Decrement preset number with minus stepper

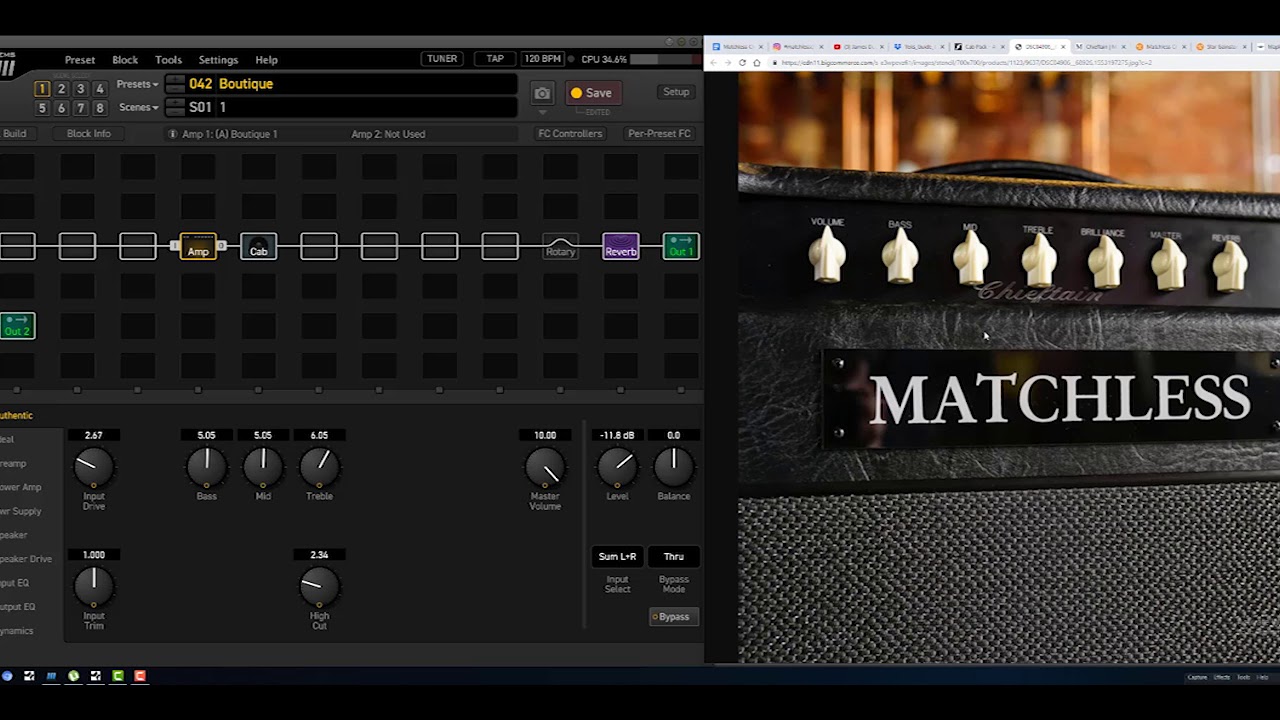[175, 89]
